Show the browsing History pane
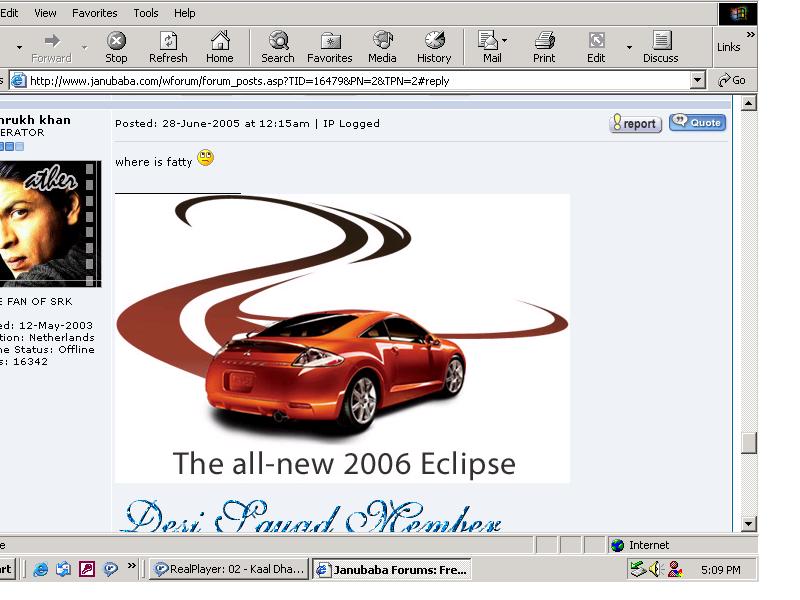The width and height of the screenshot is (800, 600). pos(434,47)
